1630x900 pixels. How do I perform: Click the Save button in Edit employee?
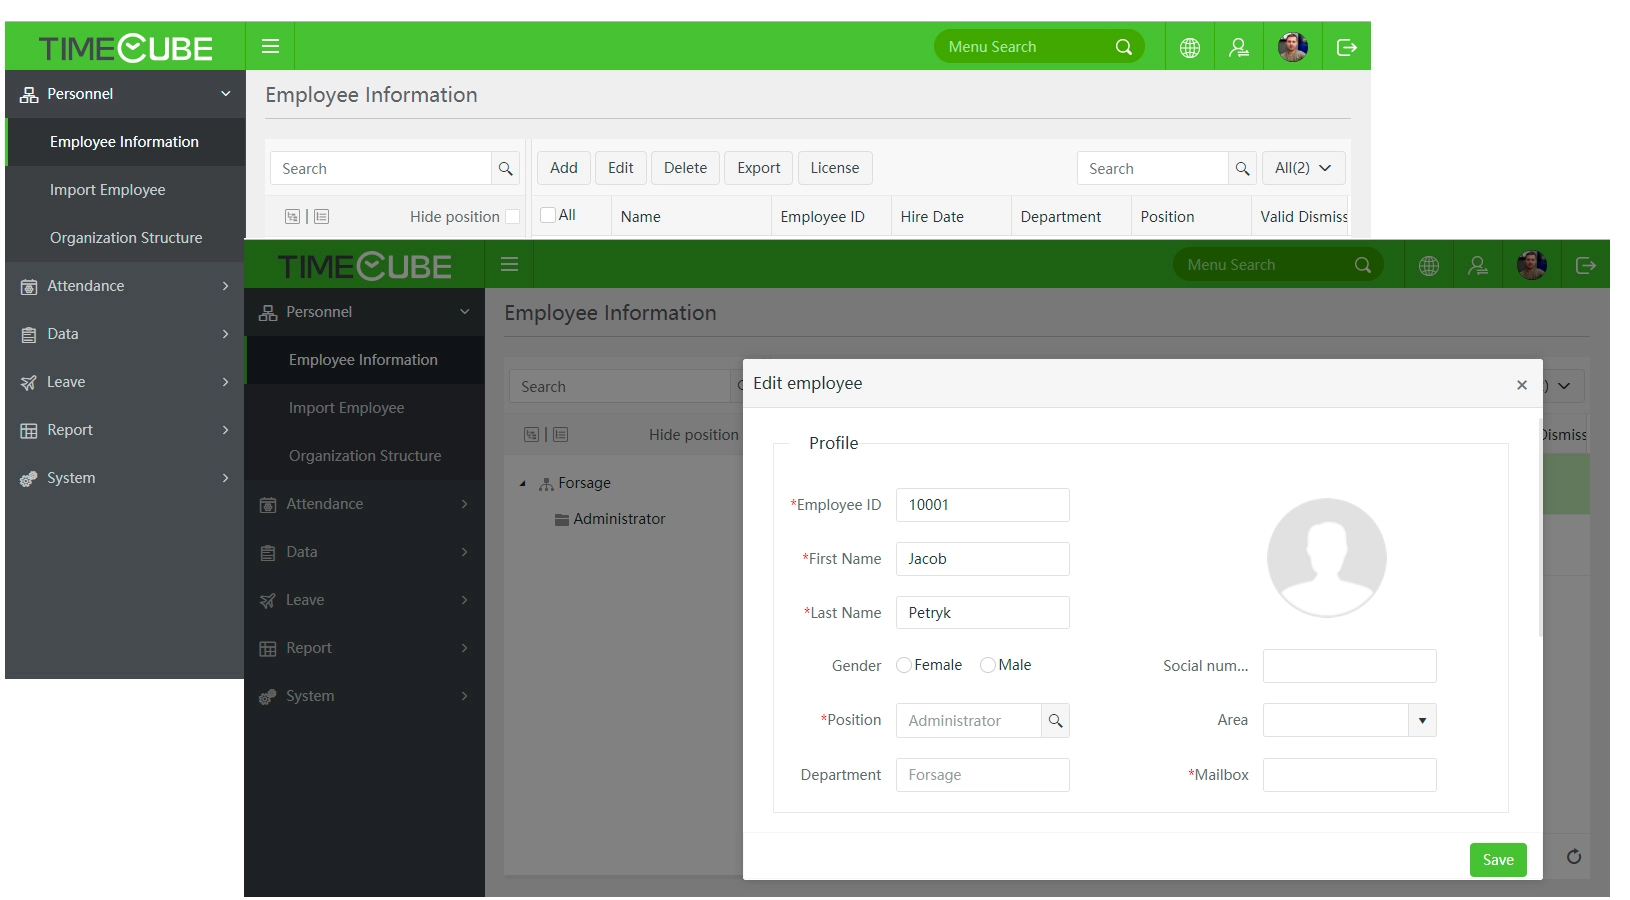point(1497,860)
